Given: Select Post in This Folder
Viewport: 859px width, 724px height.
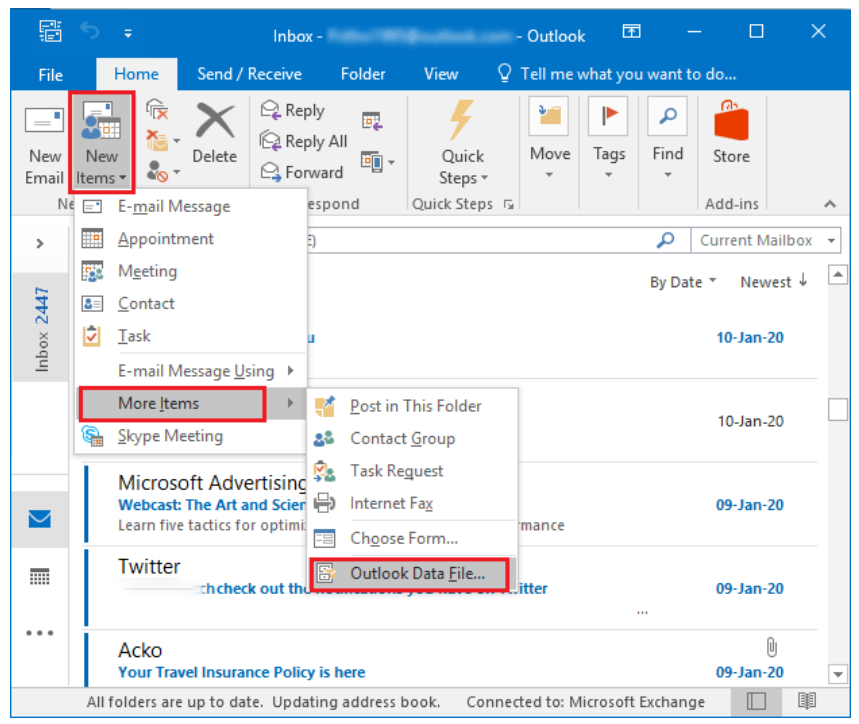Looking at the screenshot, I should [x=413, y=406].
